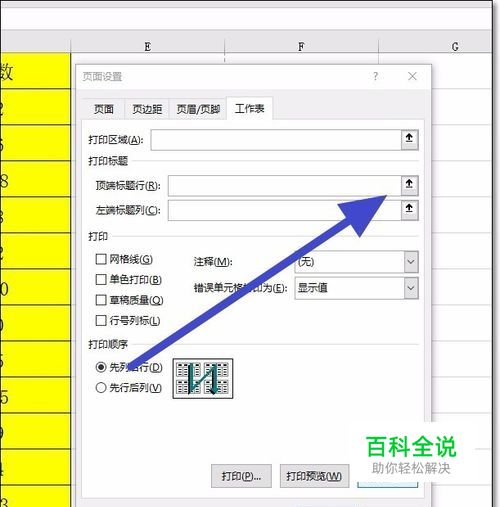Switch to the 页面 tab

pos(104,109)
